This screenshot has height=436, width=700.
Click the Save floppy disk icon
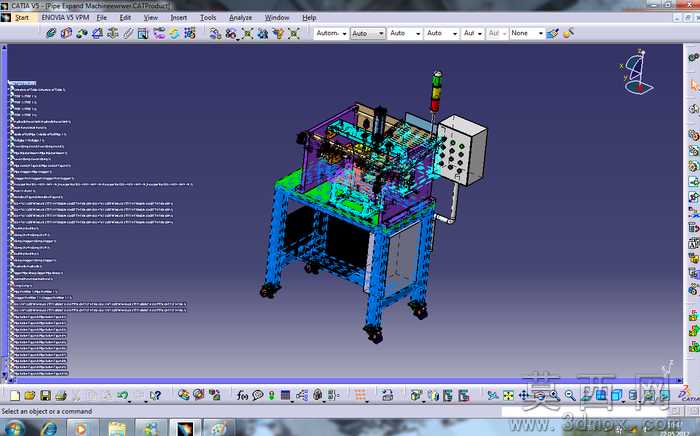(45, 395)
